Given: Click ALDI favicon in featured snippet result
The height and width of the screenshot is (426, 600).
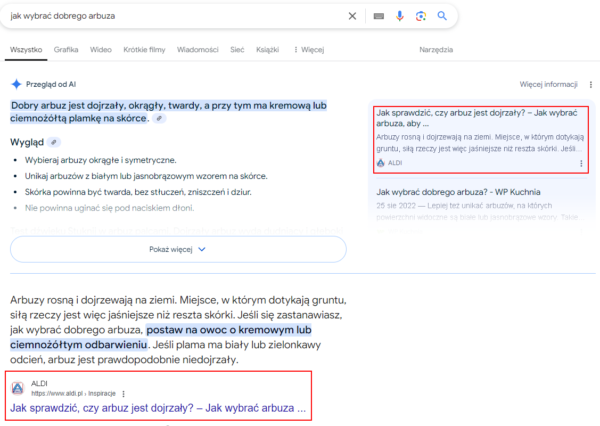Looking at the screenshot, I should pos(18,388).
